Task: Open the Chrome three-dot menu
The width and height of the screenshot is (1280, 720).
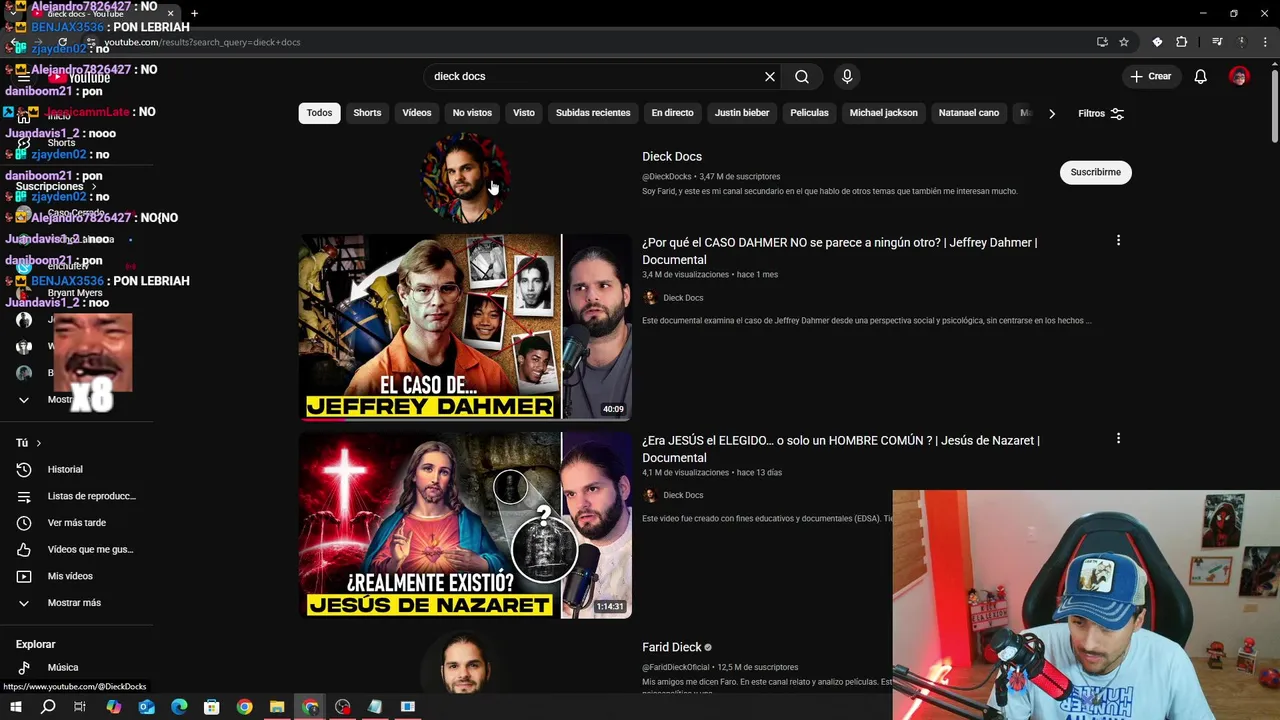Action: [1266, 42]
